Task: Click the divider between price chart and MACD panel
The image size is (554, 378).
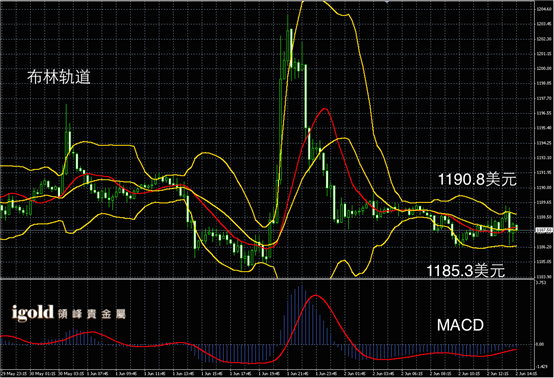Action: point(267,279)
